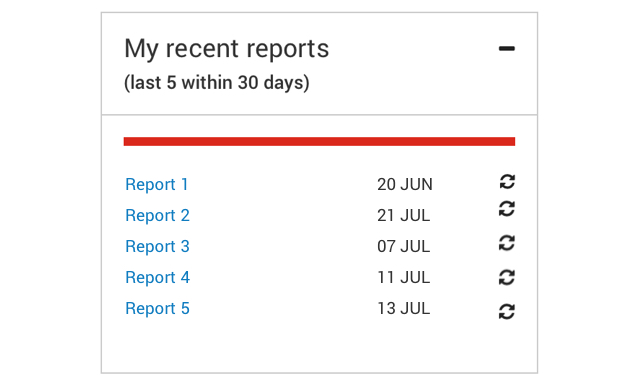View Report 3

[x=158, y=246]
